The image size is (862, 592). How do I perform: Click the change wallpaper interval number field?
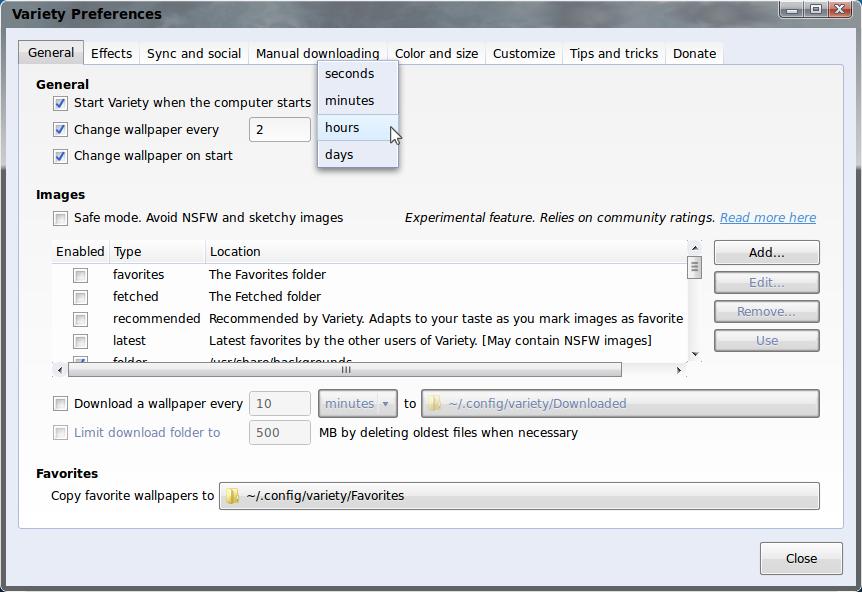[x=279, y=130]
